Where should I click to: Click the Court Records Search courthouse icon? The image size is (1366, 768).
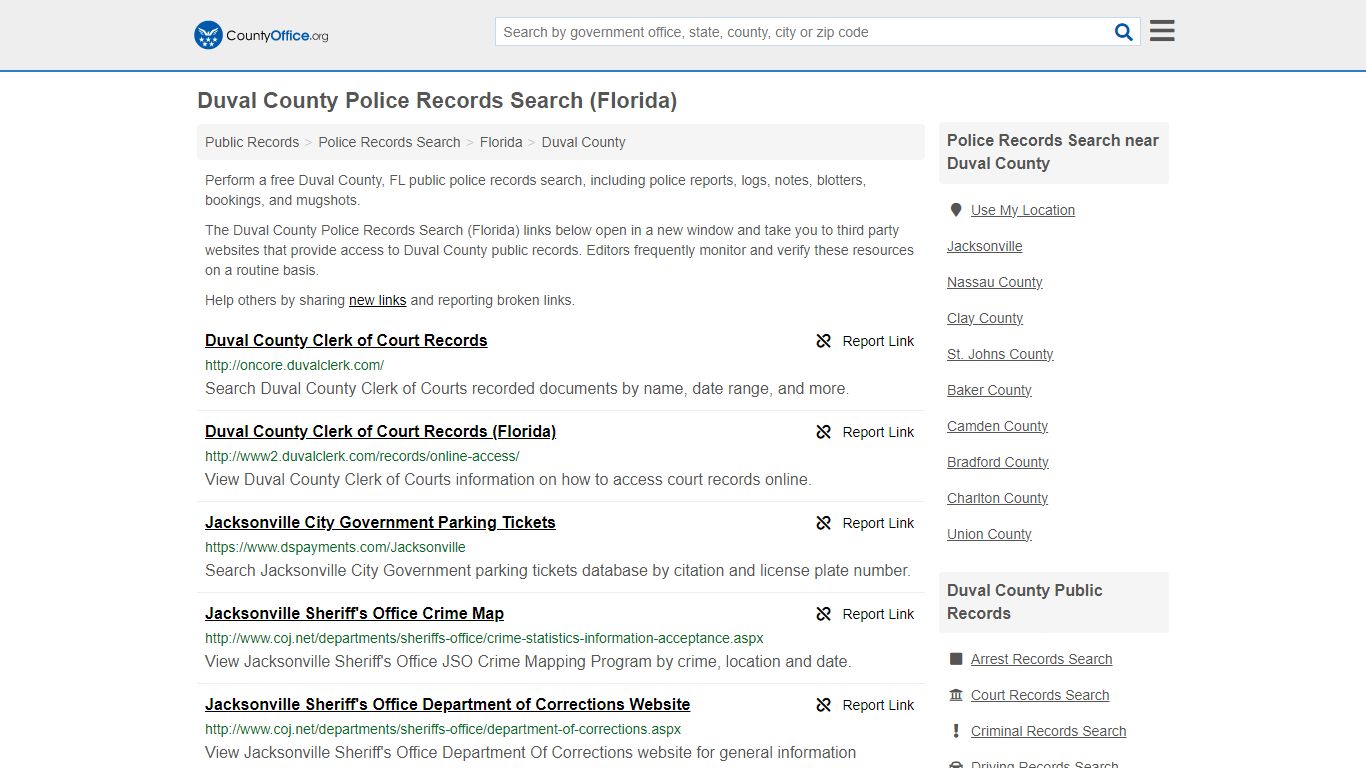click(x=956, y=695)
